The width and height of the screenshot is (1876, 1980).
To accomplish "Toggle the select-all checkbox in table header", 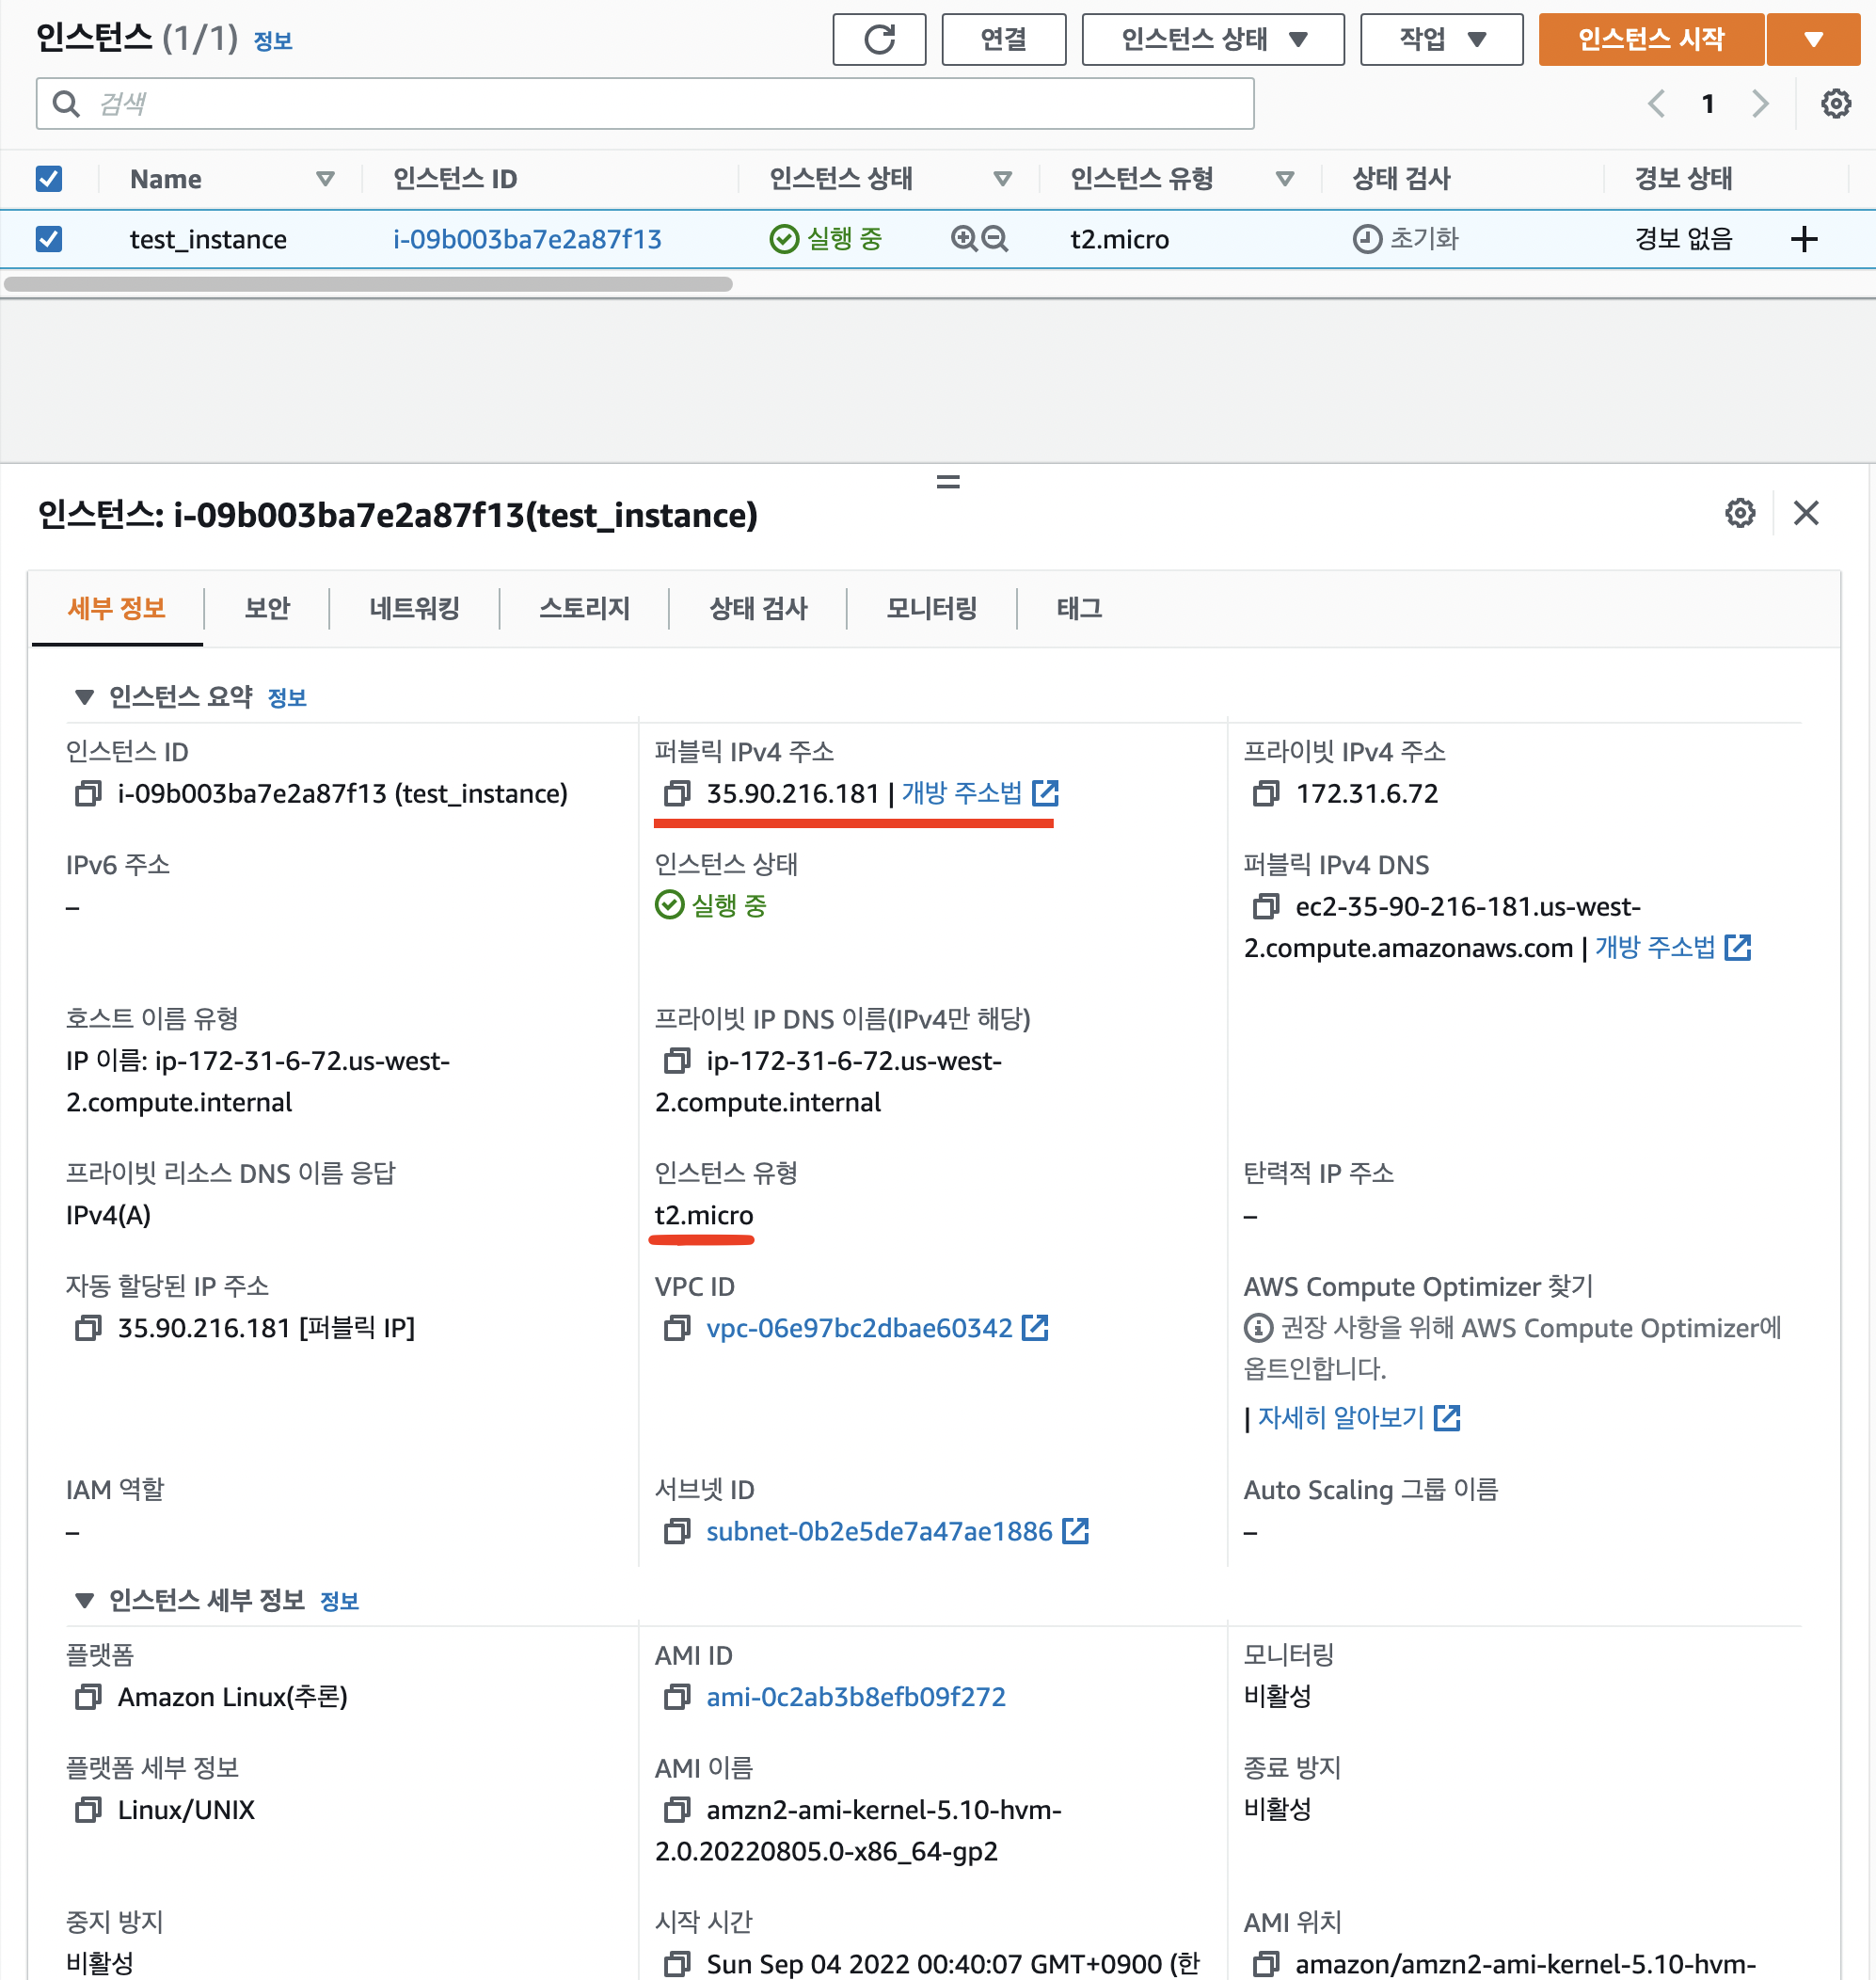I will click(49, 179).
